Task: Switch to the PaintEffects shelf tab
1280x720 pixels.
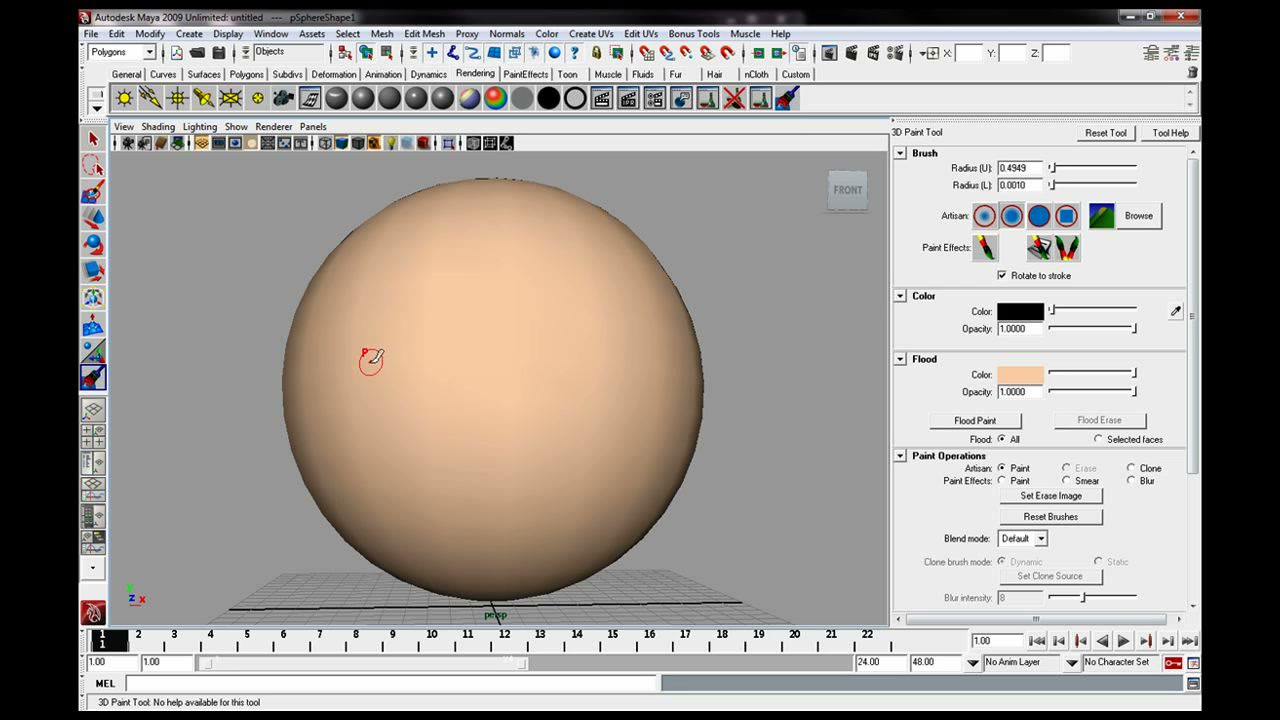Action: pyautogui.click(x=526, y=74)
